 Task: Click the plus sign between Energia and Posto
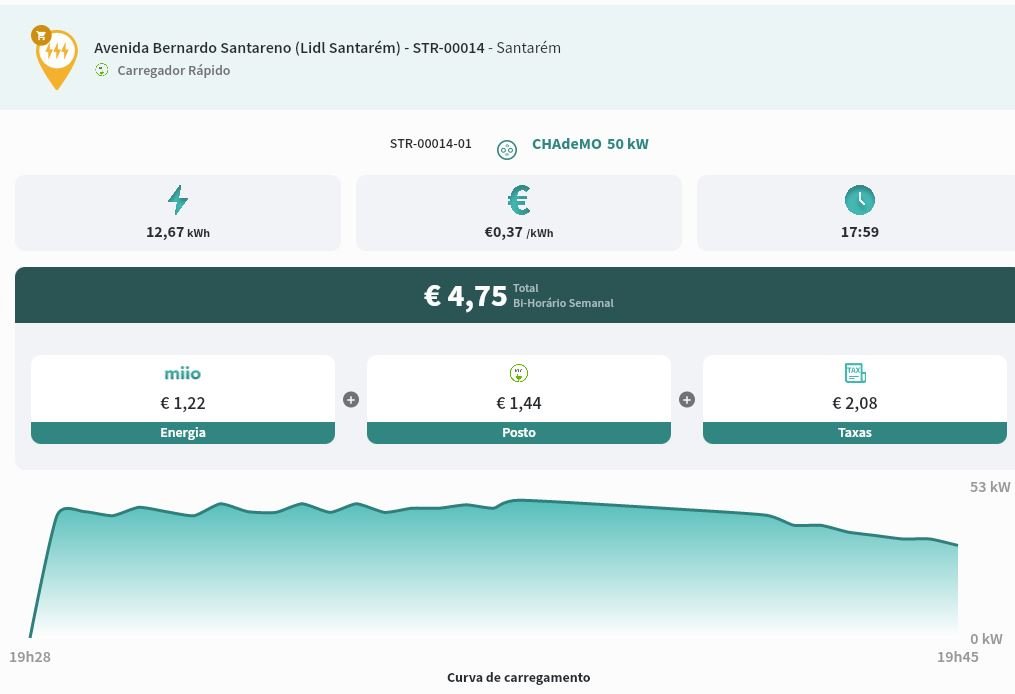(351, 400)
